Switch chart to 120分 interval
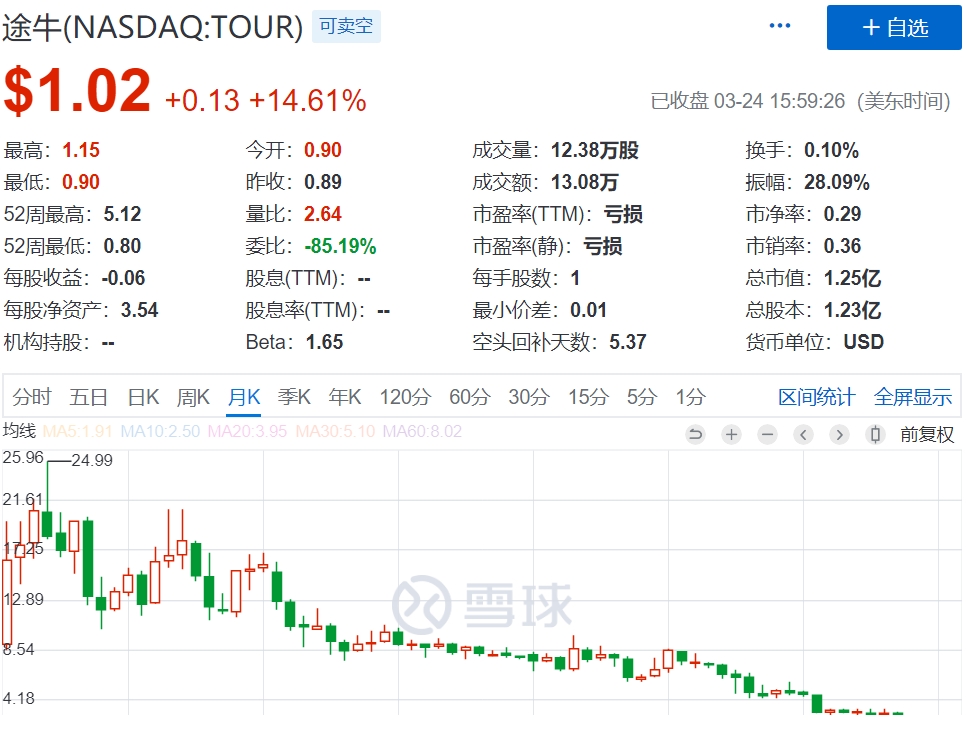This screenshot has height=755, width=966. [x=405, y=397]
